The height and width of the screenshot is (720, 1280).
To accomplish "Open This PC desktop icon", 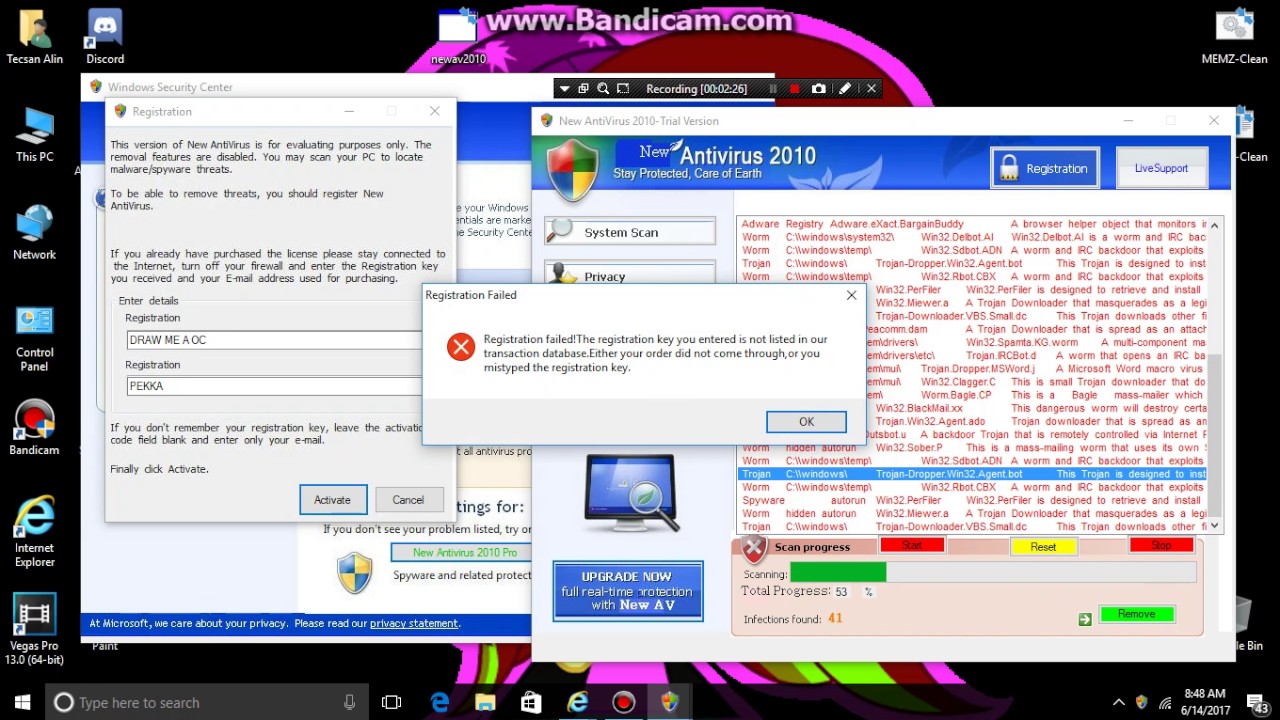I will pos(35,134).
